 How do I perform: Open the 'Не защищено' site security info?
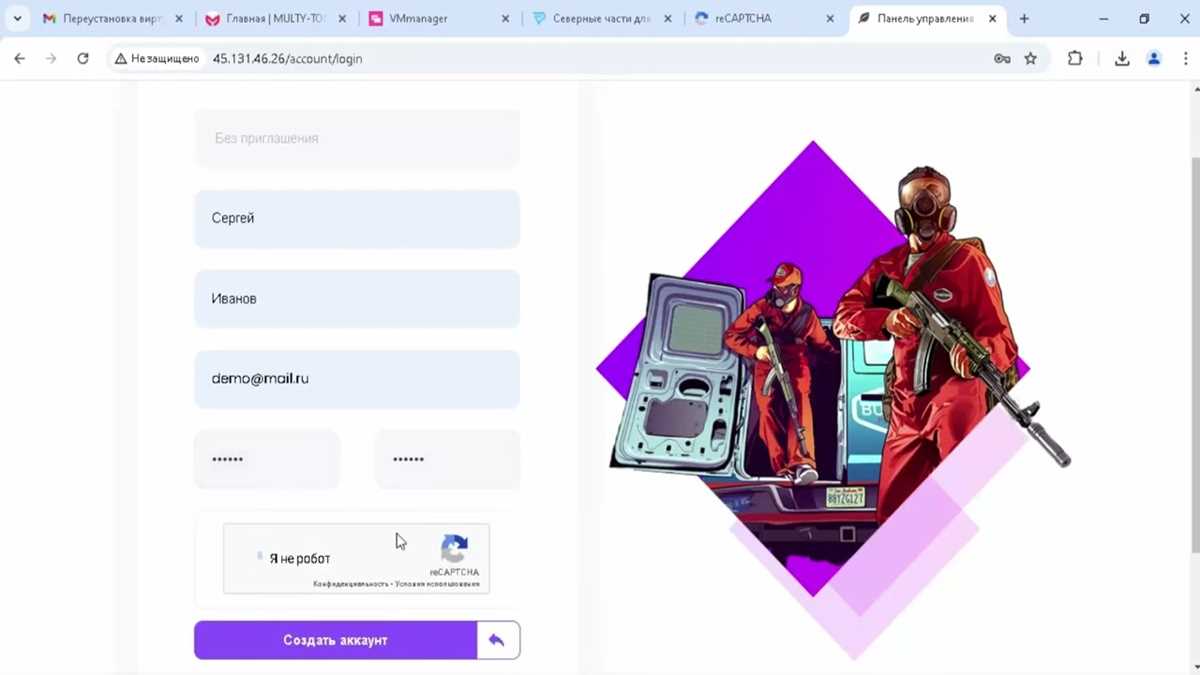click(x=156, y=59)
